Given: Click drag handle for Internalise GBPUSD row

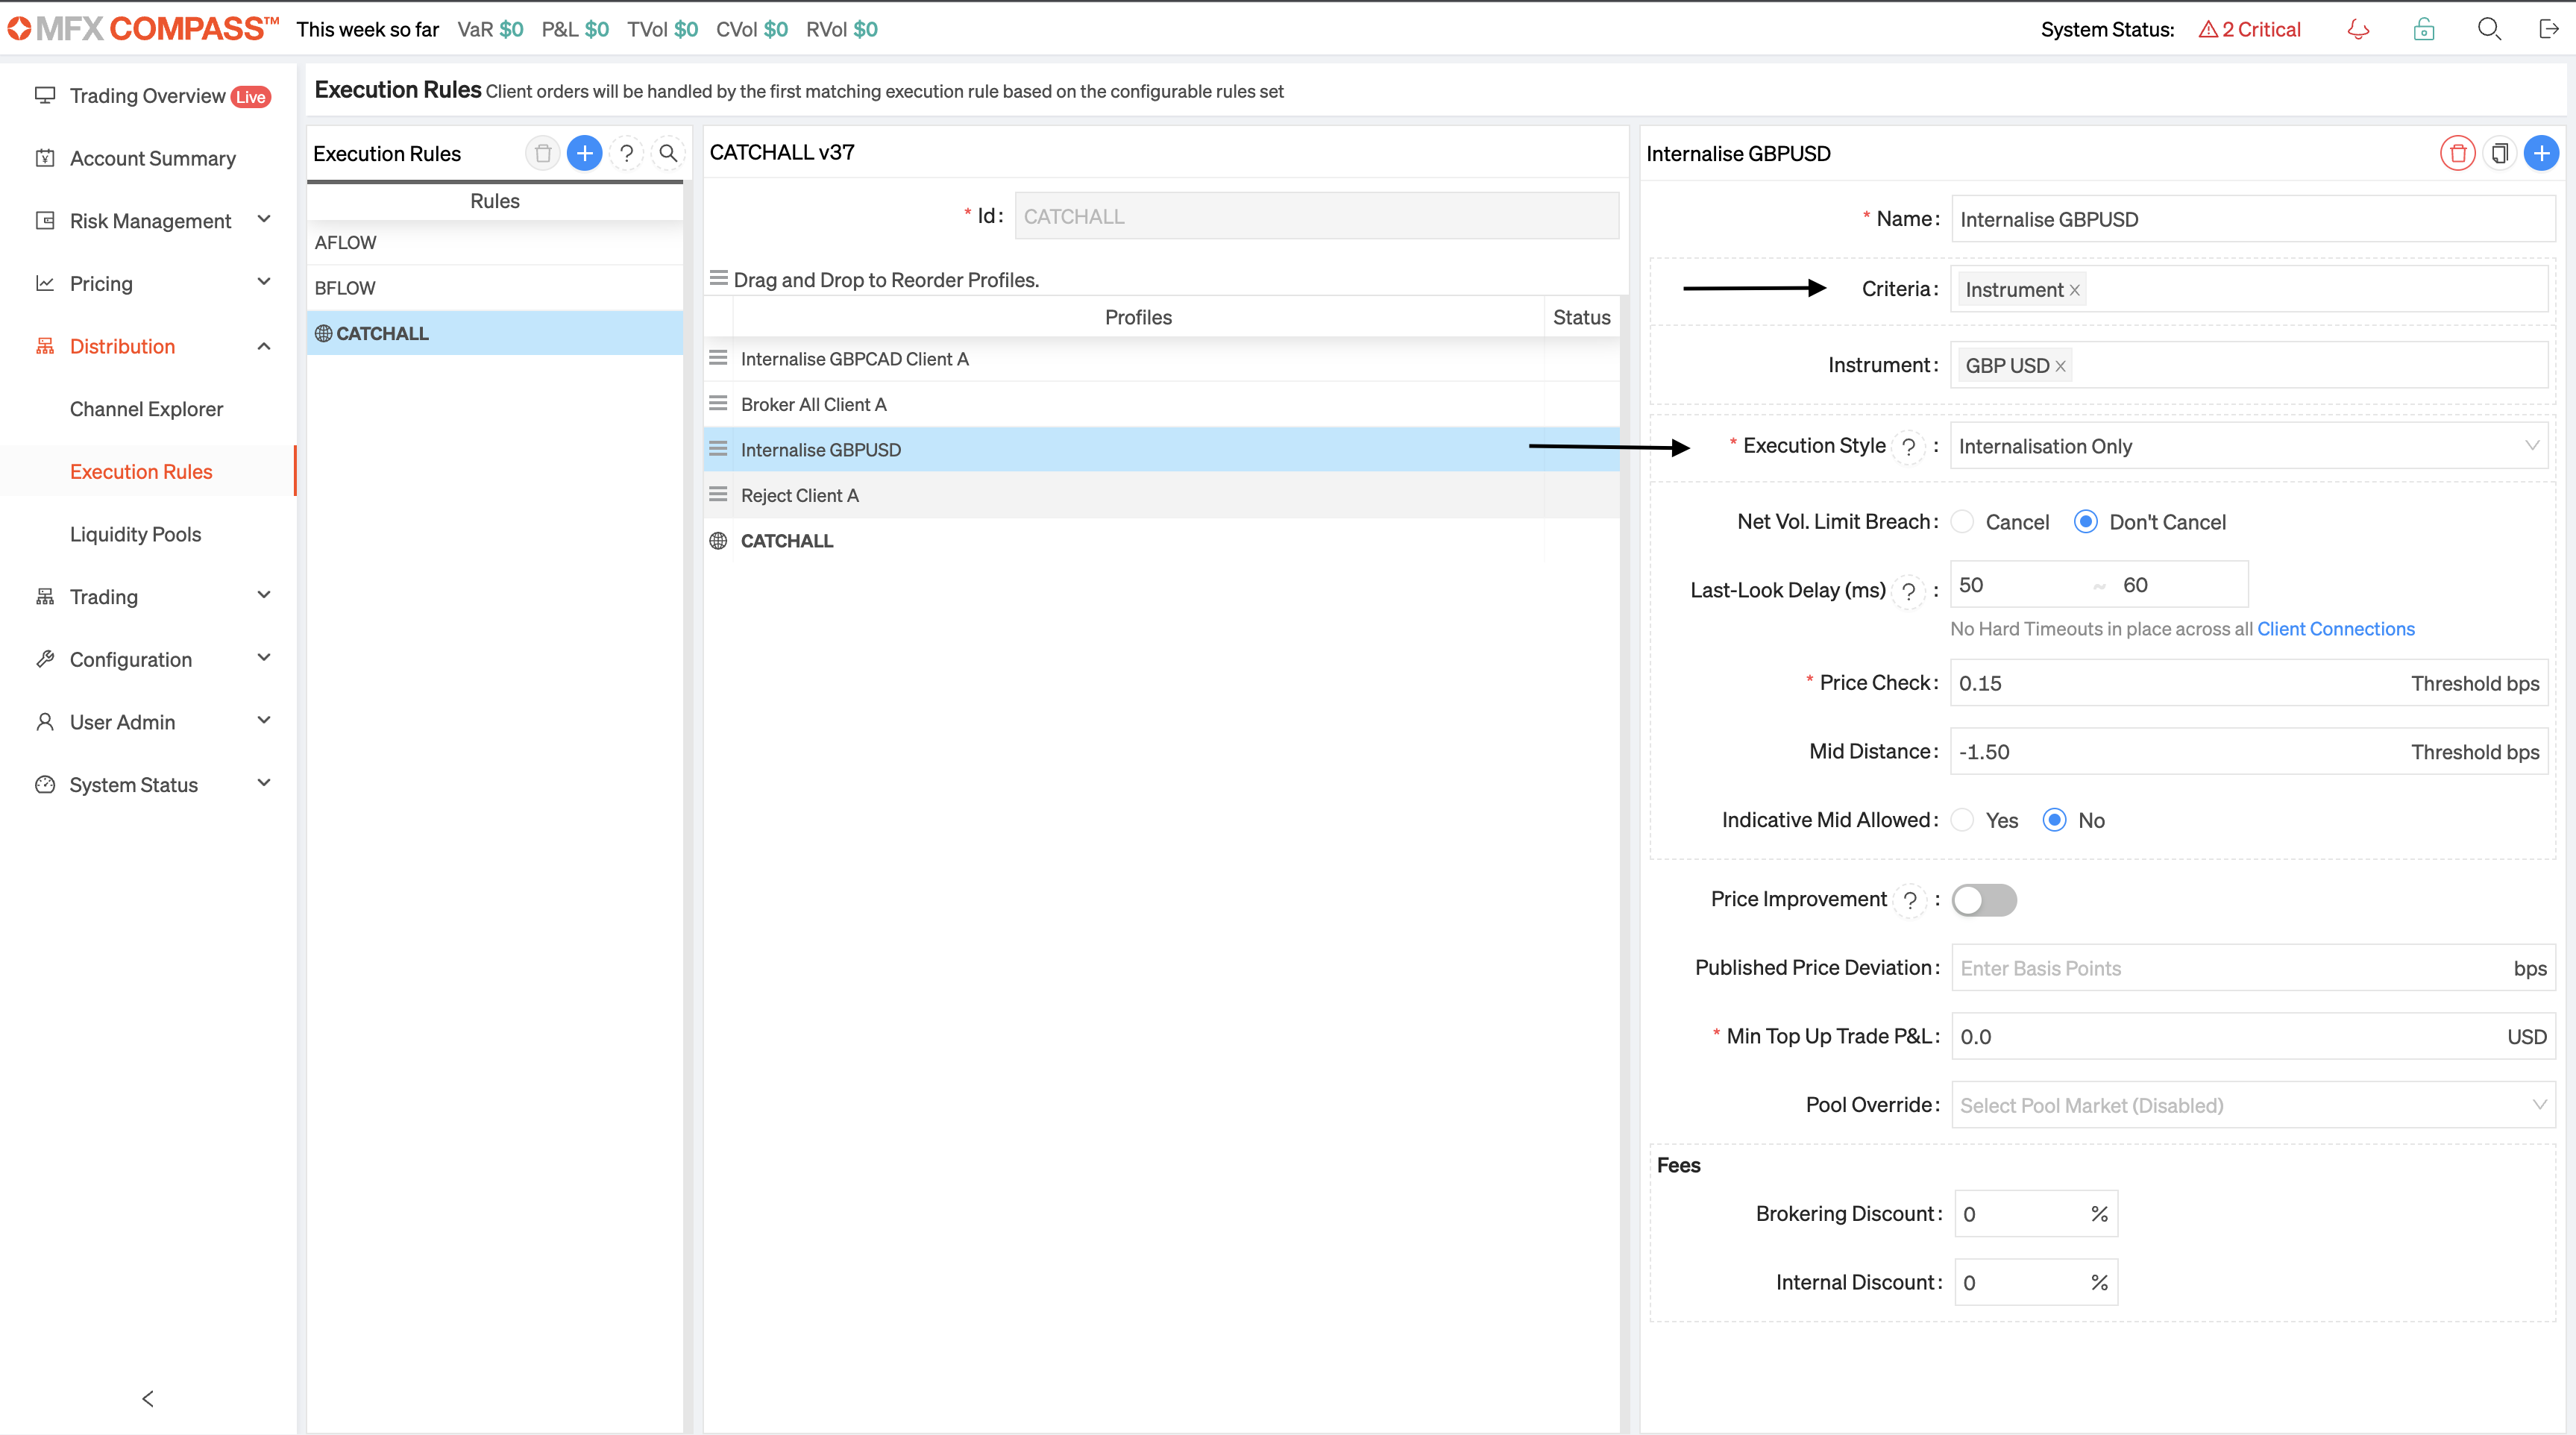Looking at the screenshot, I should (x=718, y=449).
